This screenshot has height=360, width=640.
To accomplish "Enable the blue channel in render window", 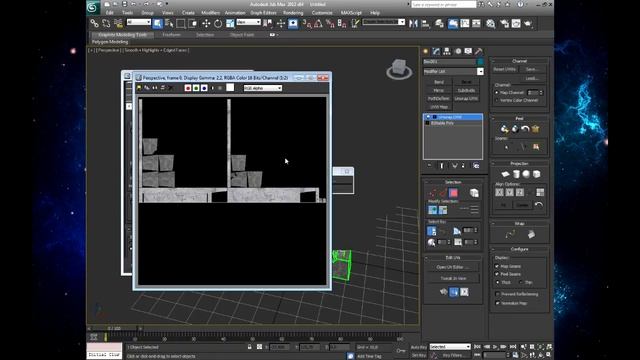I will [x=204, y=88].
